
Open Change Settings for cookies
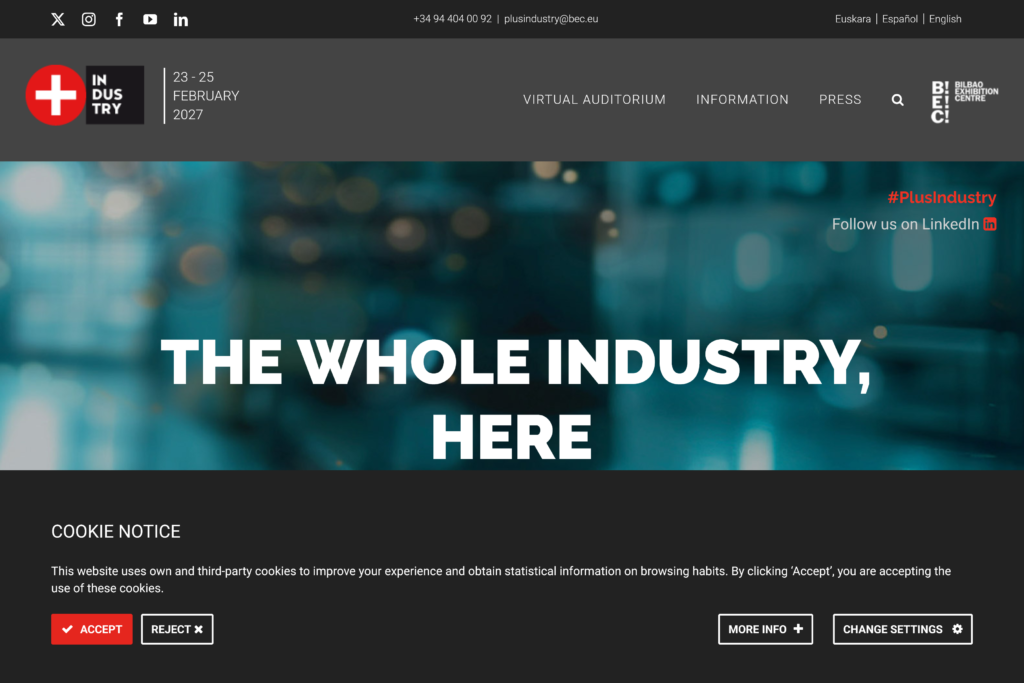click(x=902, y=629)
